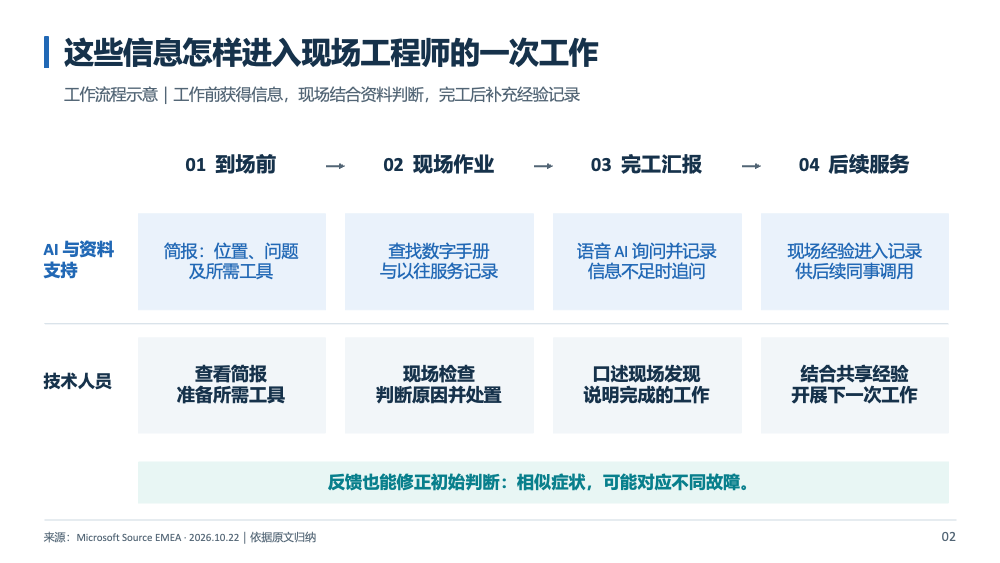Click the arrow between 完工汇报 and 后续服务
The width and height of the screenshot is (1000, 563).
tap(751, 166)
